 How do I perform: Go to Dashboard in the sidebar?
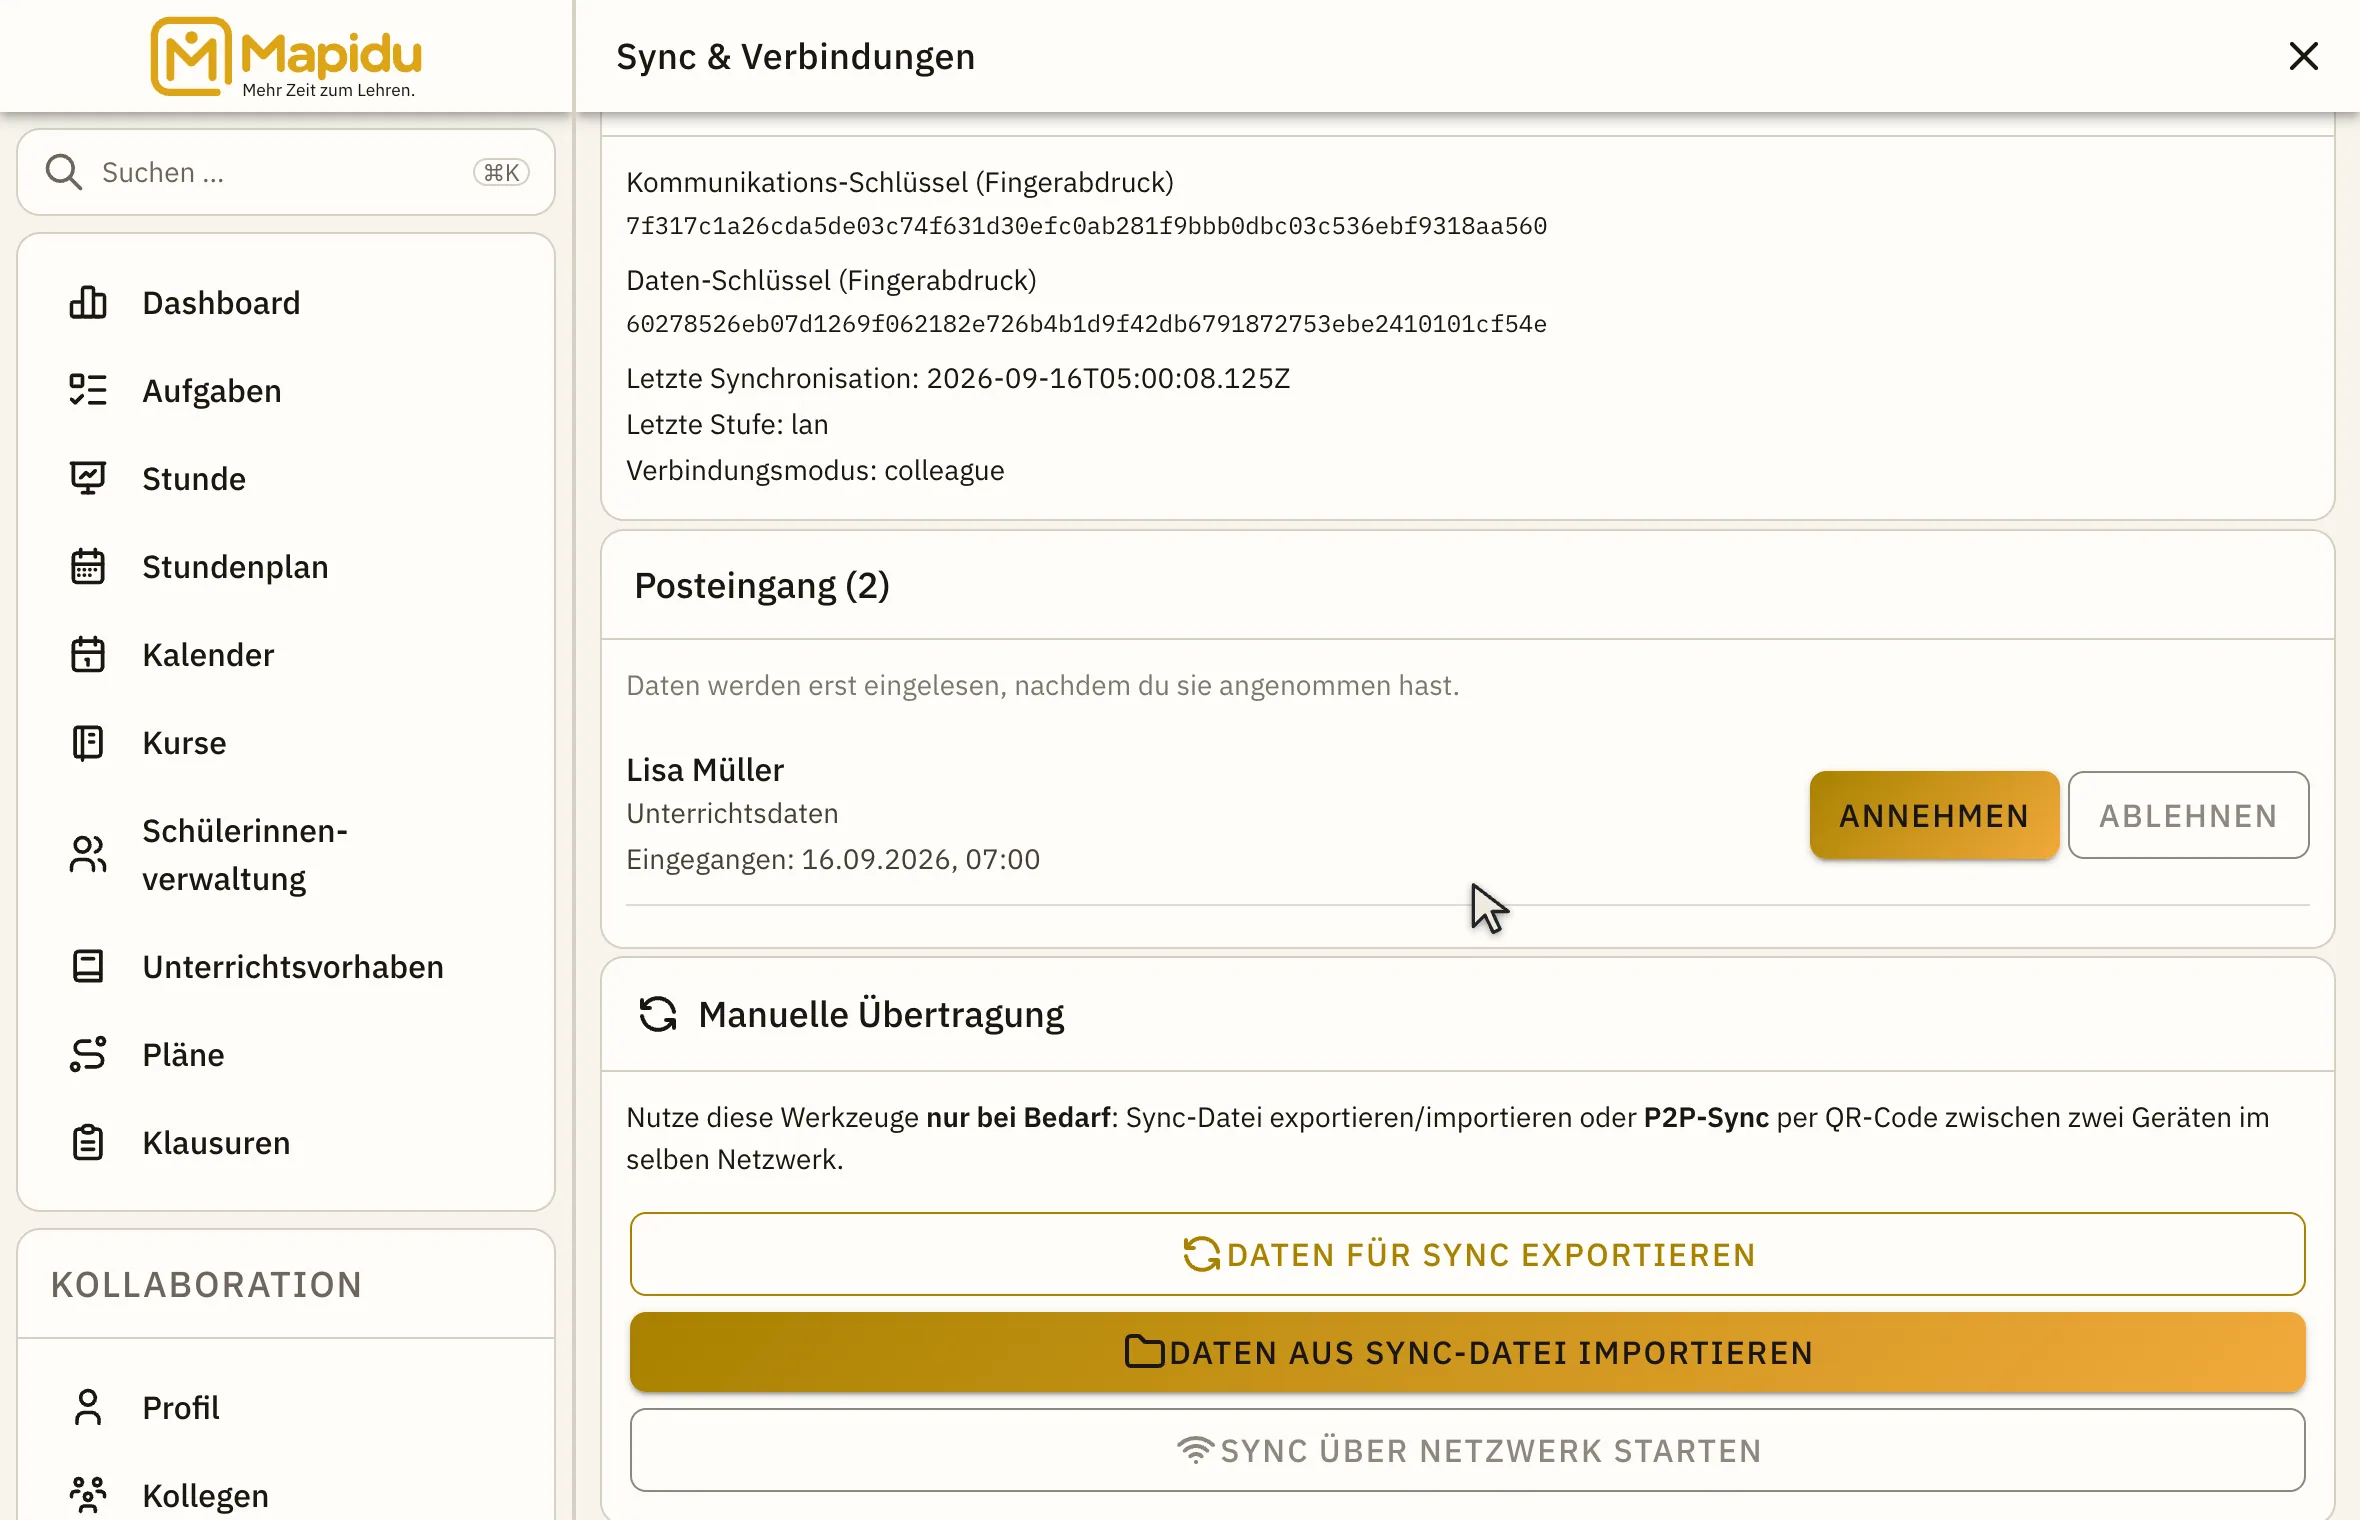point(286,302)
